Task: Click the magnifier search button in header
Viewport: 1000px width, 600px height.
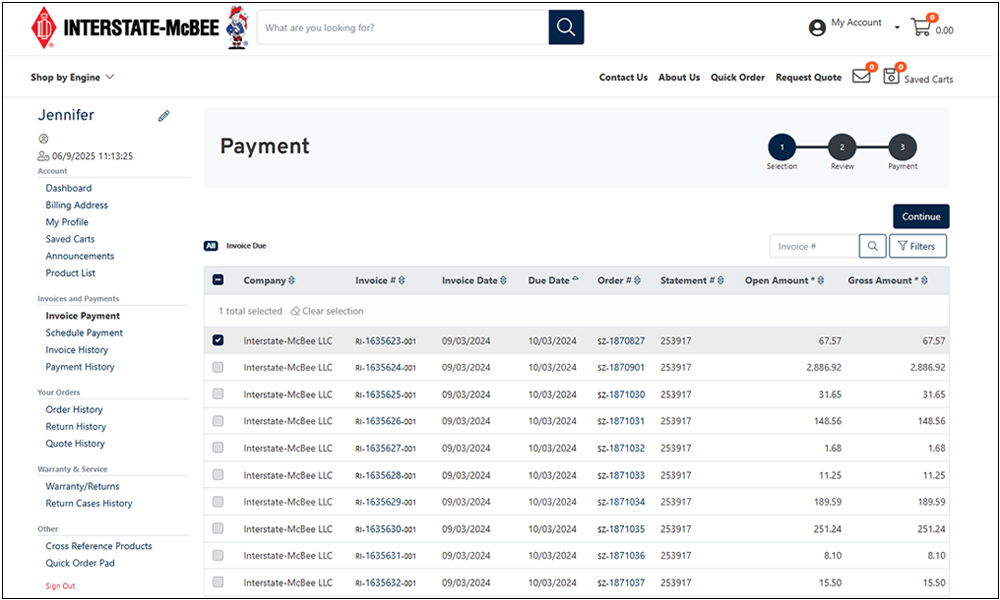Action: [x=566, y=27]
